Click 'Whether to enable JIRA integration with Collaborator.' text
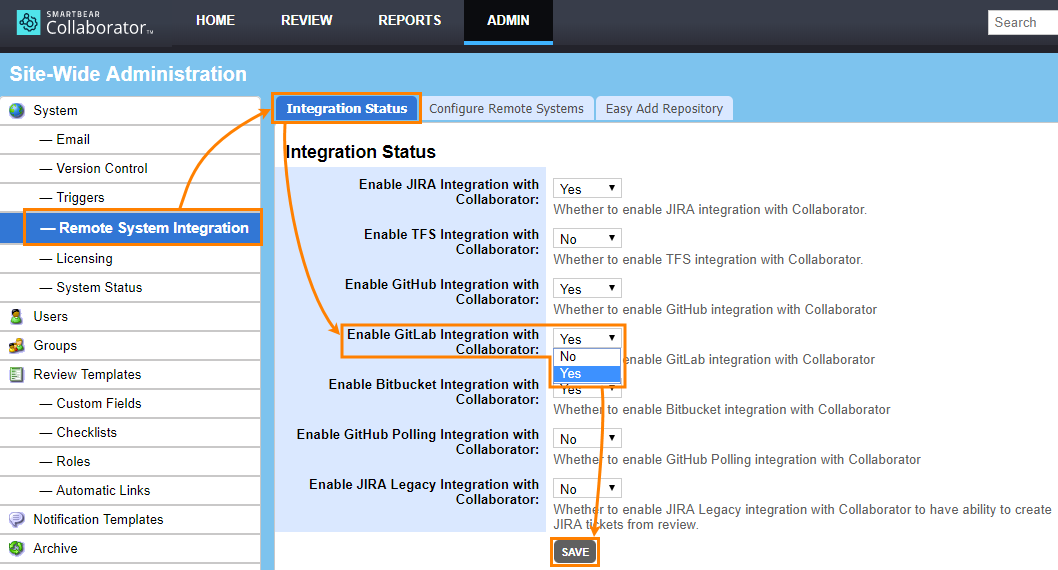 (710, 210)
